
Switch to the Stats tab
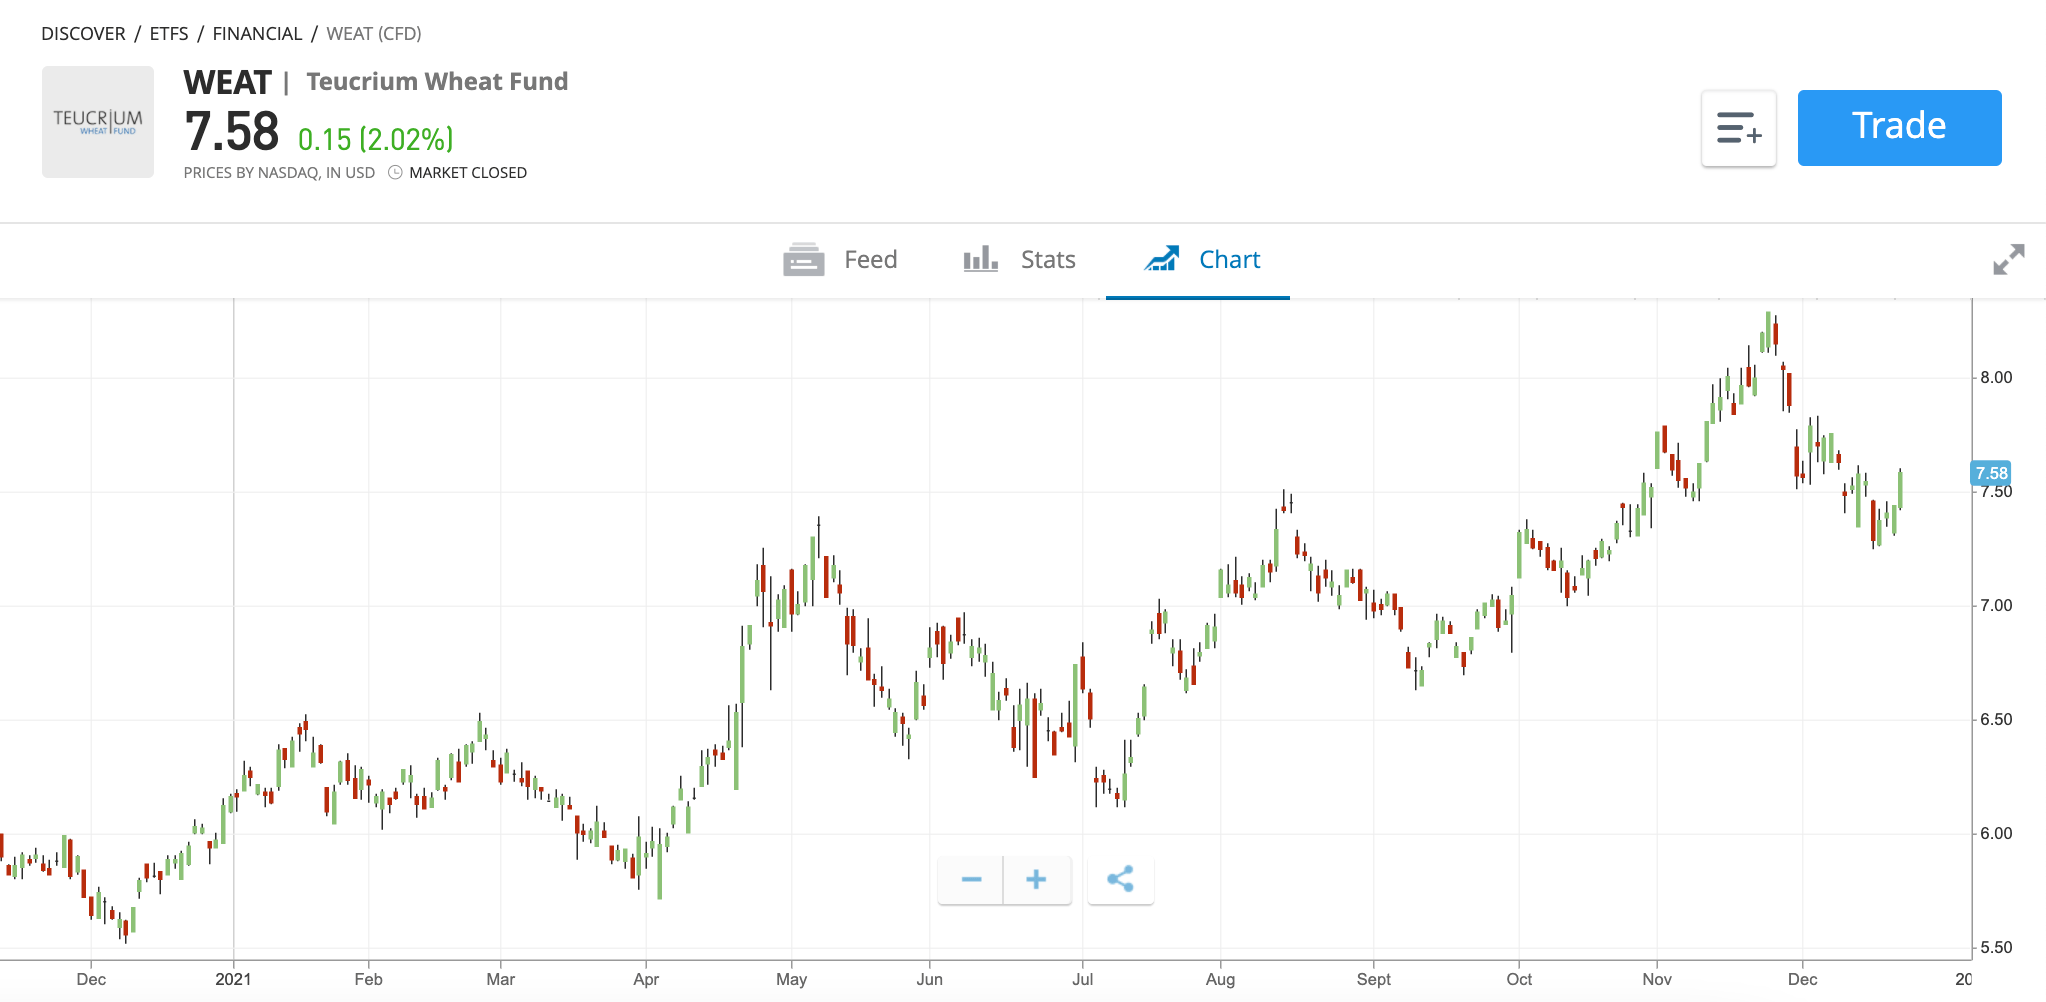[x=1019, y=260]
